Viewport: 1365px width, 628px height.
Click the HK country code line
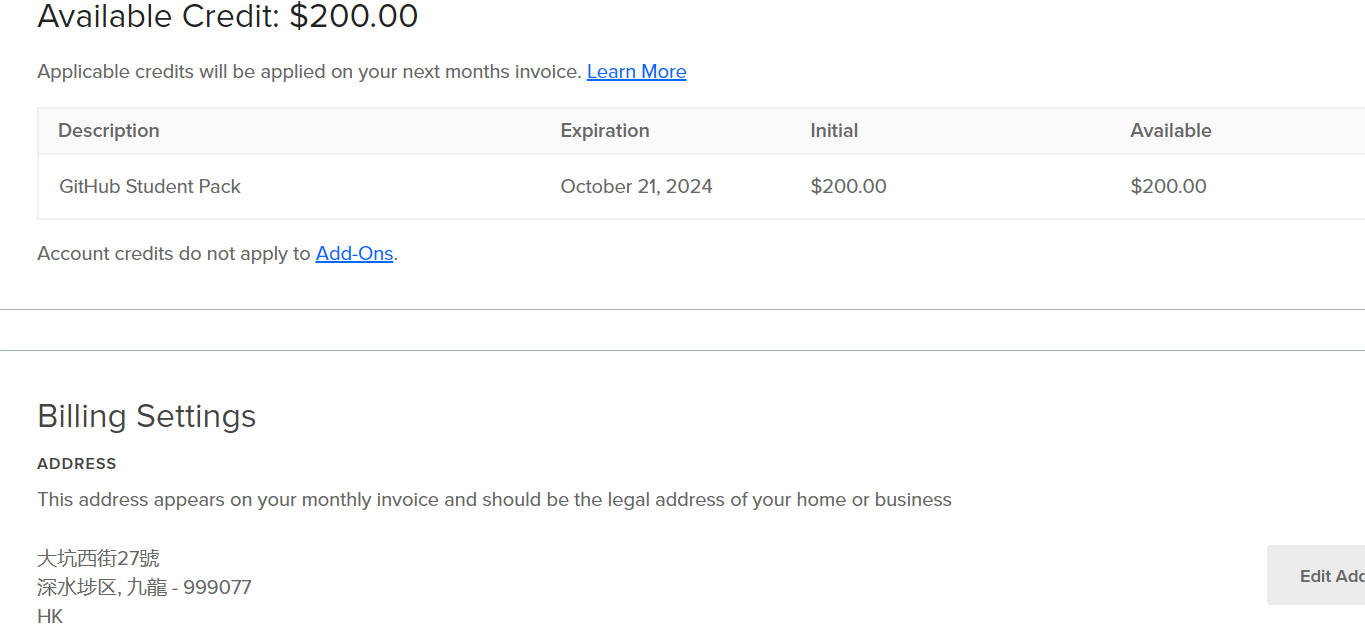point(50,616)
